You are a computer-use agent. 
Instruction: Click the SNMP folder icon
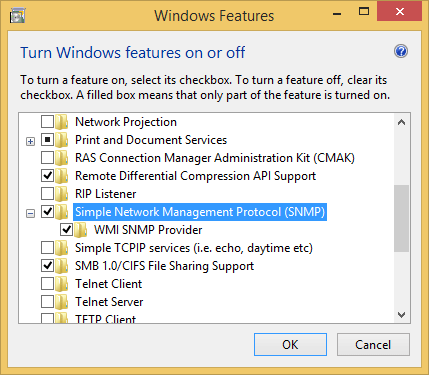point(62,212)
